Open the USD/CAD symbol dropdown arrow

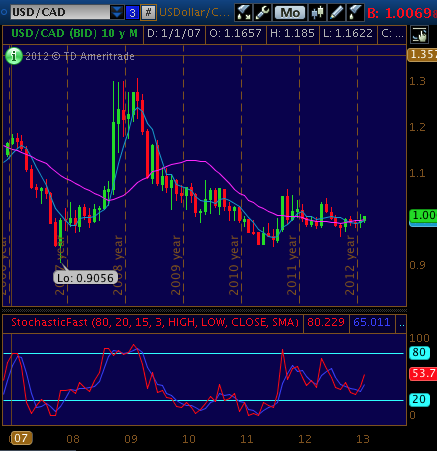117,12
